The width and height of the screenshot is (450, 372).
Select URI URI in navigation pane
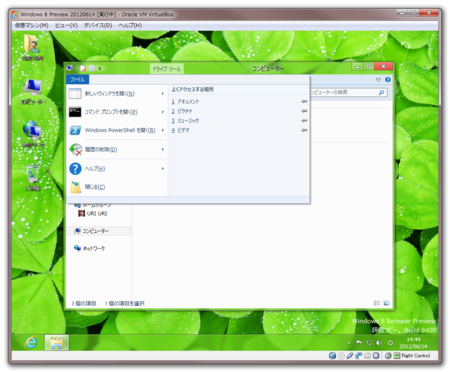coord(93,213)
